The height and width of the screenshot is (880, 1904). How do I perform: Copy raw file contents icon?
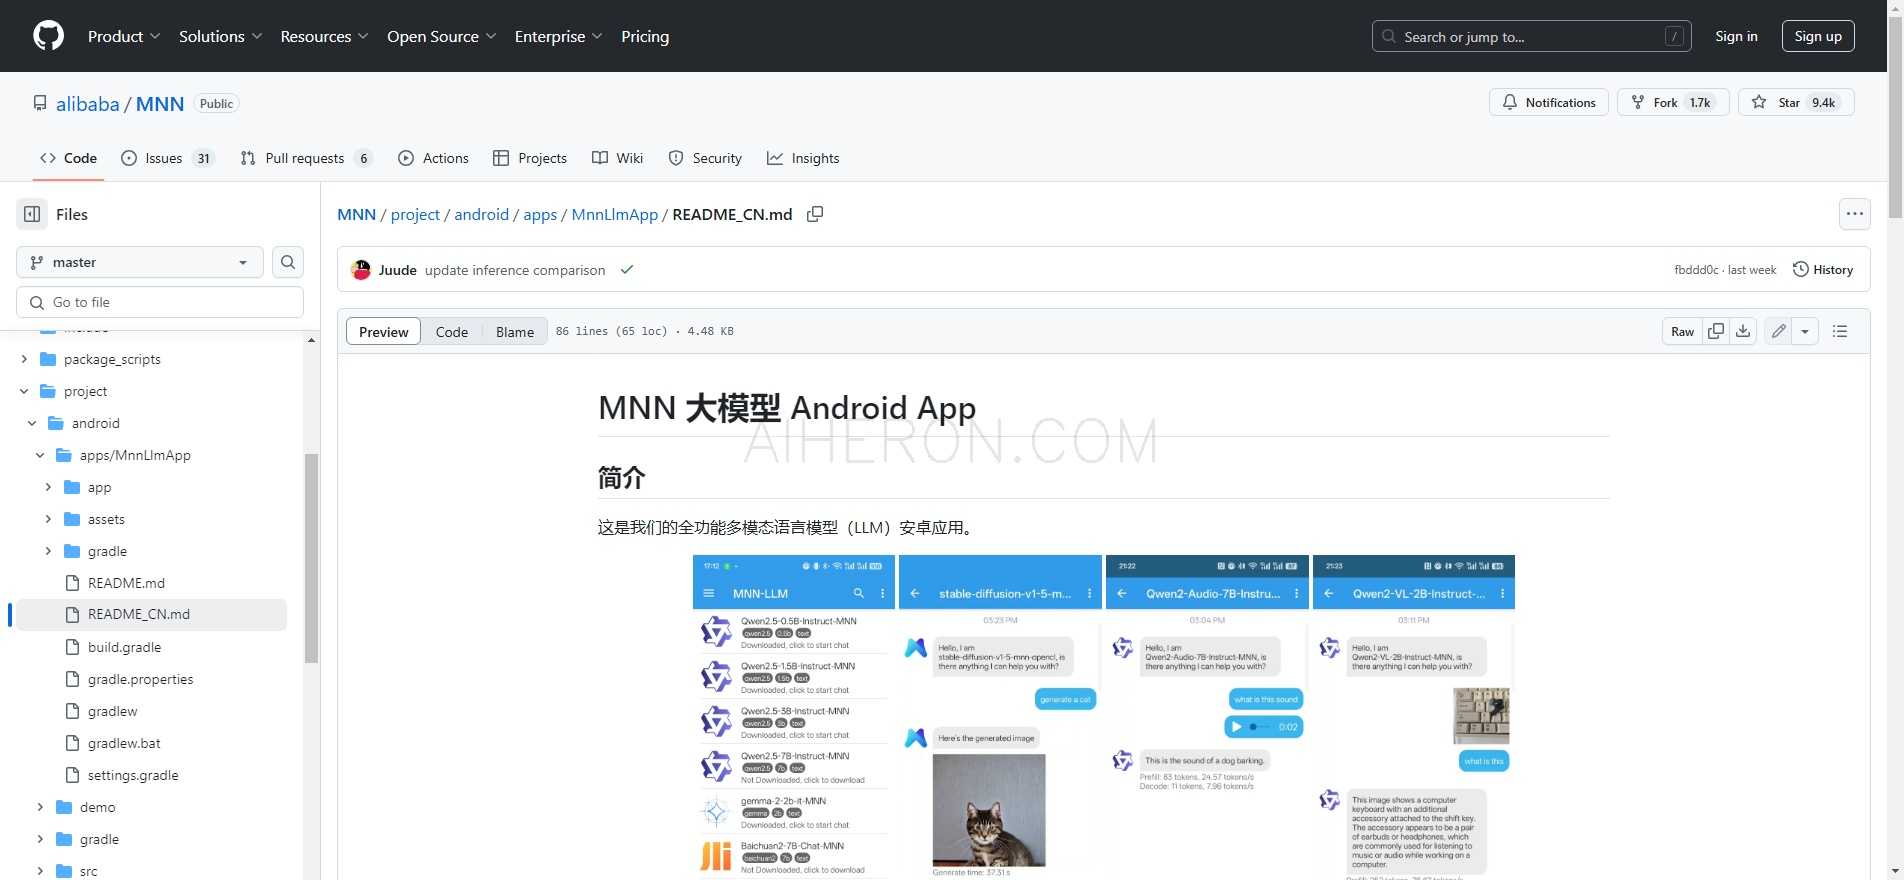tap(1716, 331)
